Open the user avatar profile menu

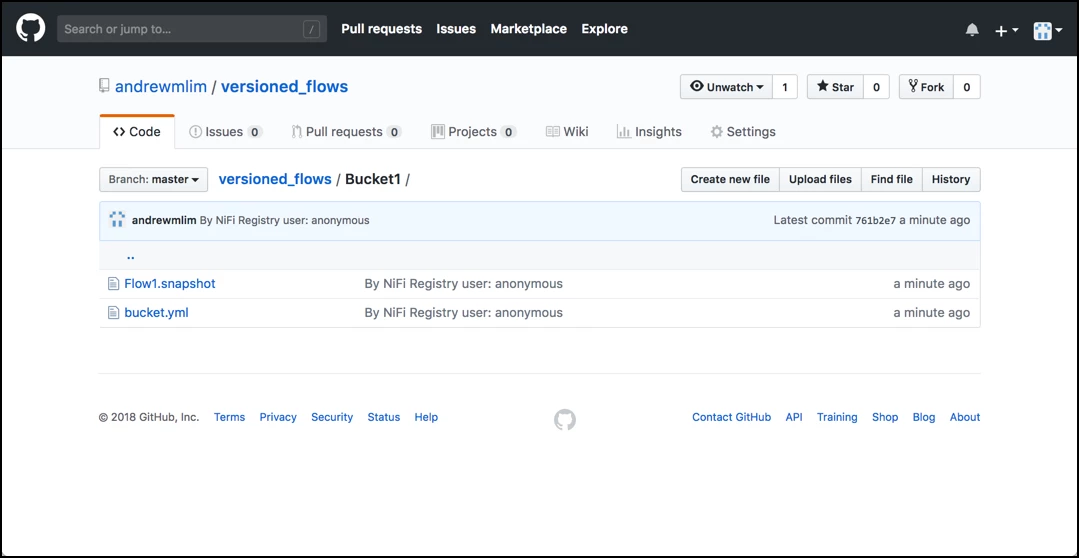[1048, 30]
